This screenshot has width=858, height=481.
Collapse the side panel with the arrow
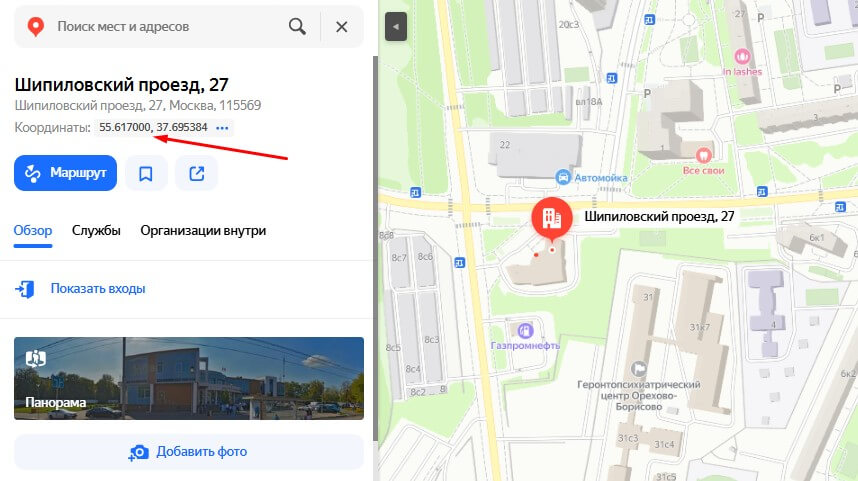tap(396, 26)
